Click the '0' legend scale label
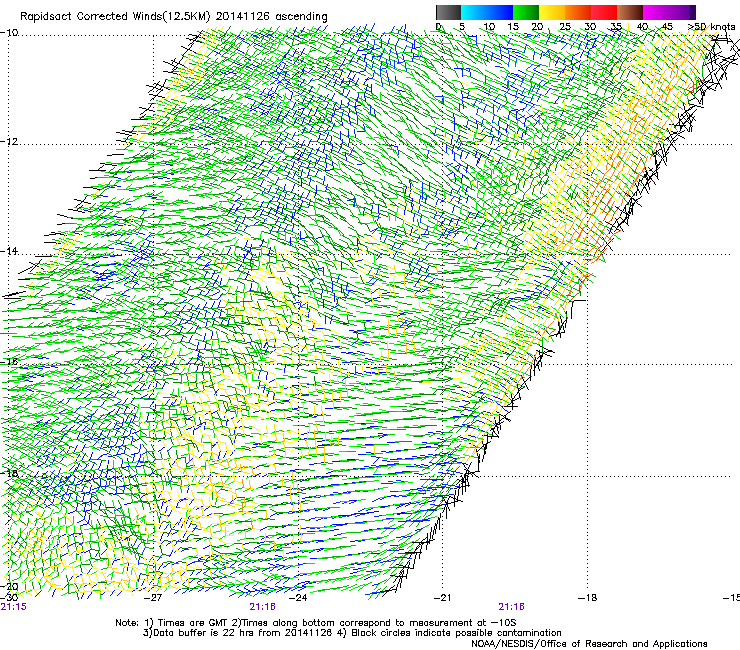740x650 pixels. (439, 27)
